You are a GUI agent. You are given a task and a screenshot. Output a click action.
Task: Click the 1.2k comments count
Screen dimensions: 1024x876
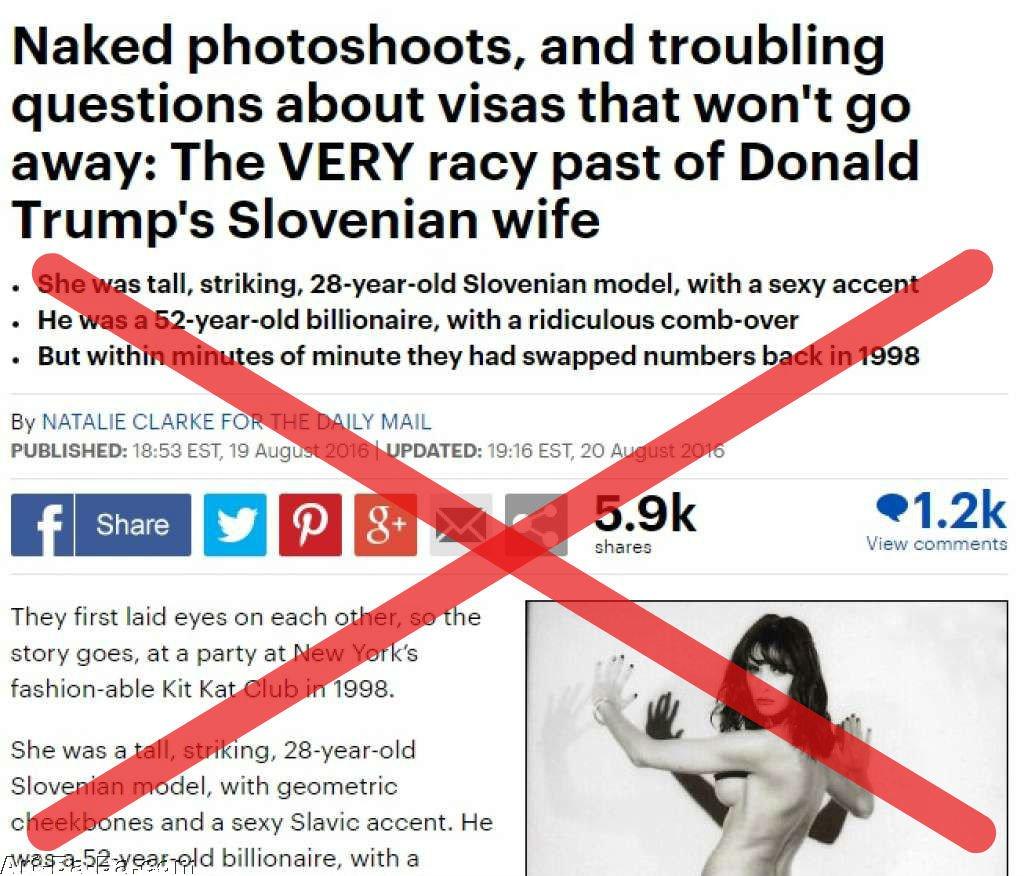[x=959, y=510]
